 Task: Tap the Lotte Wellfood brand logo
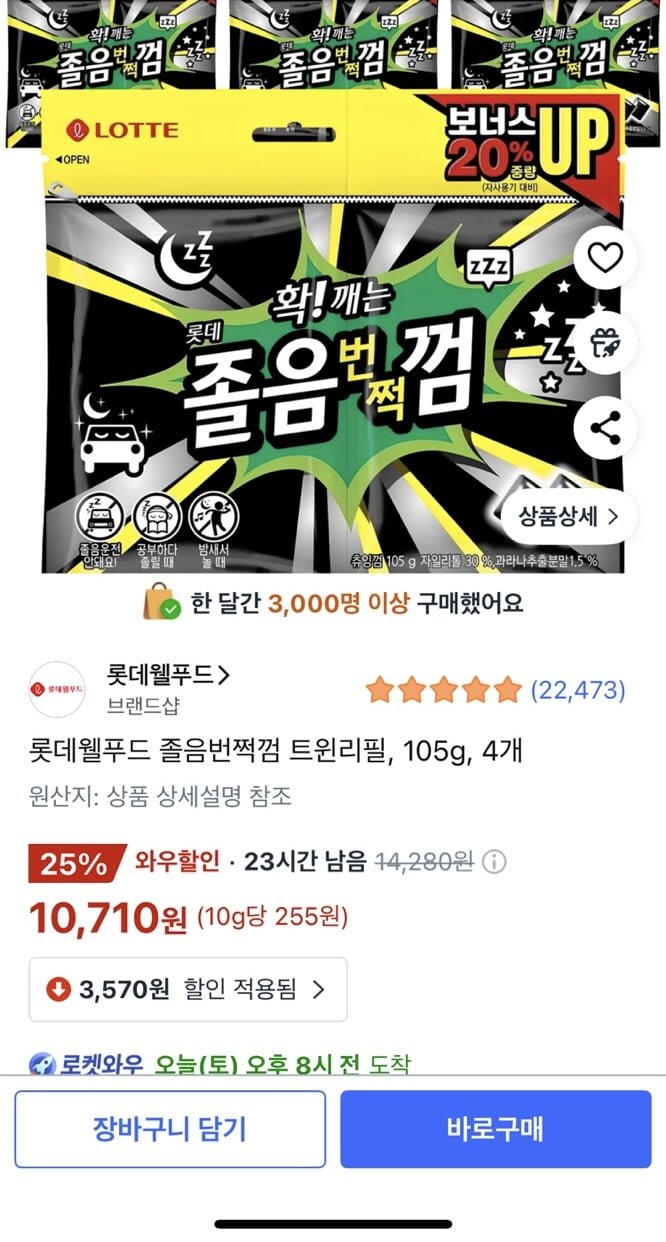pos(57,689)
